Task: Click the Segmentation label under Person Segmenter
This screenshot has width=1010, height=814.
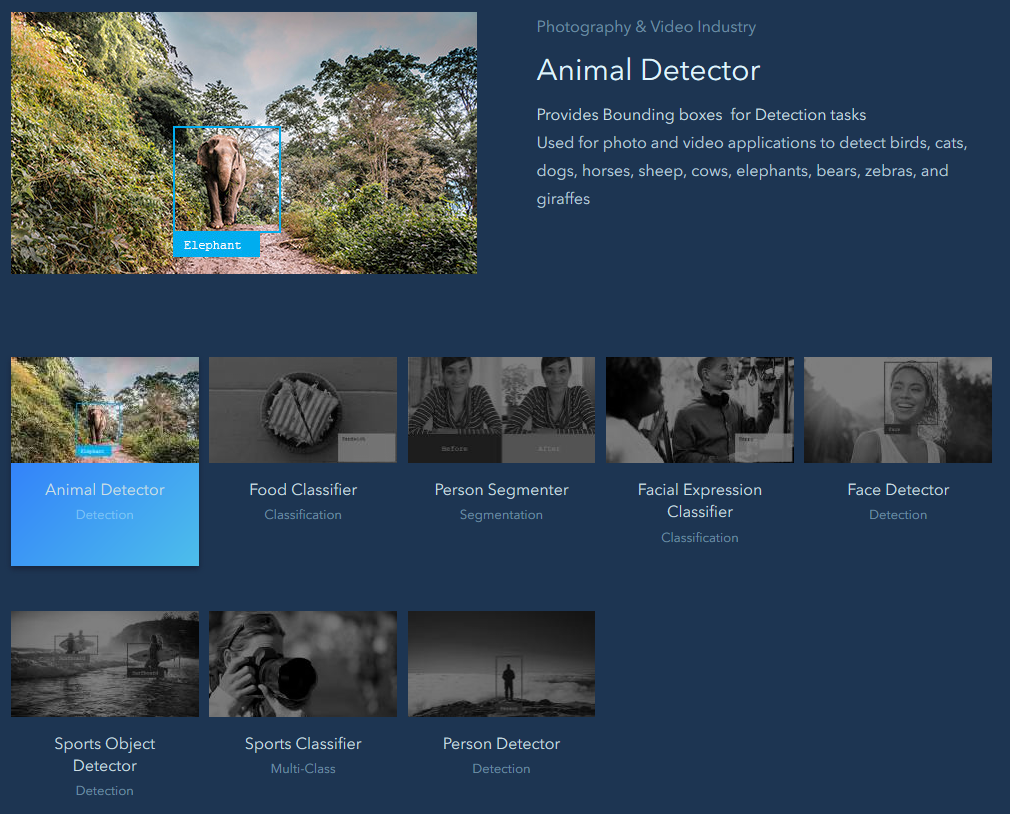Action: 501,515
